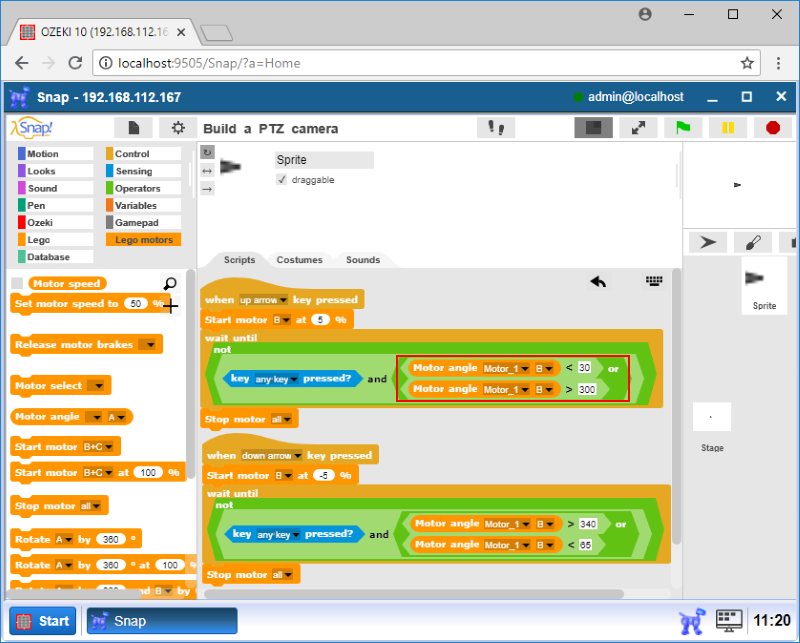The height and width of the screenshot is (643, 800).
Task: Click the undo arrow in scripts area
Action: click(598, 281)
